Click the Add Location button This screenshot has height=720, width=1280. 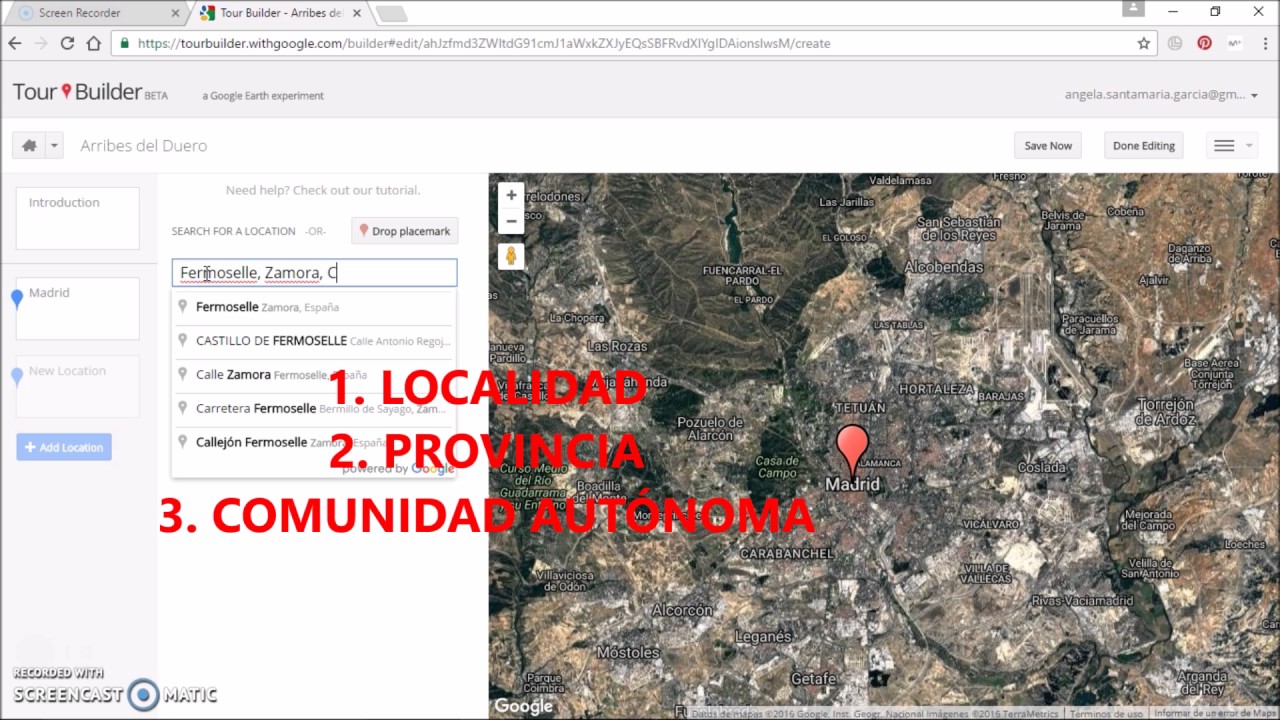[x=64, y=447]
